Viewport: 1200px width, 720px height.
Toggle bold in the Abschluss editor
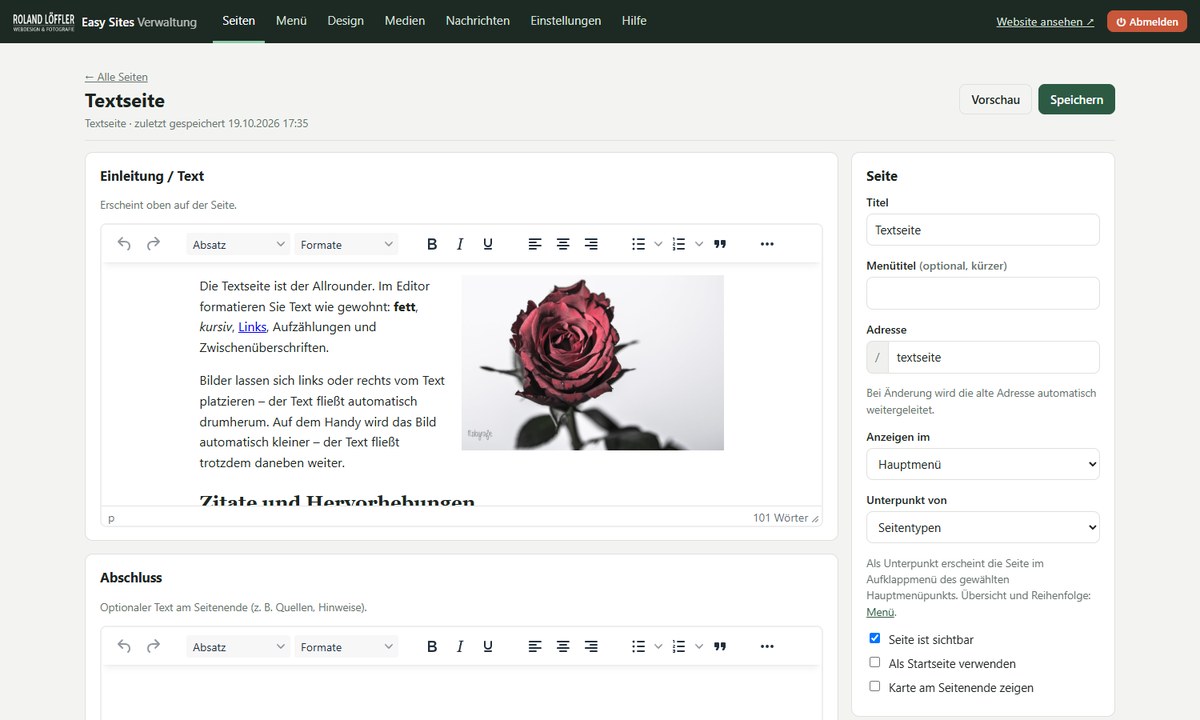tap(432, 647)
